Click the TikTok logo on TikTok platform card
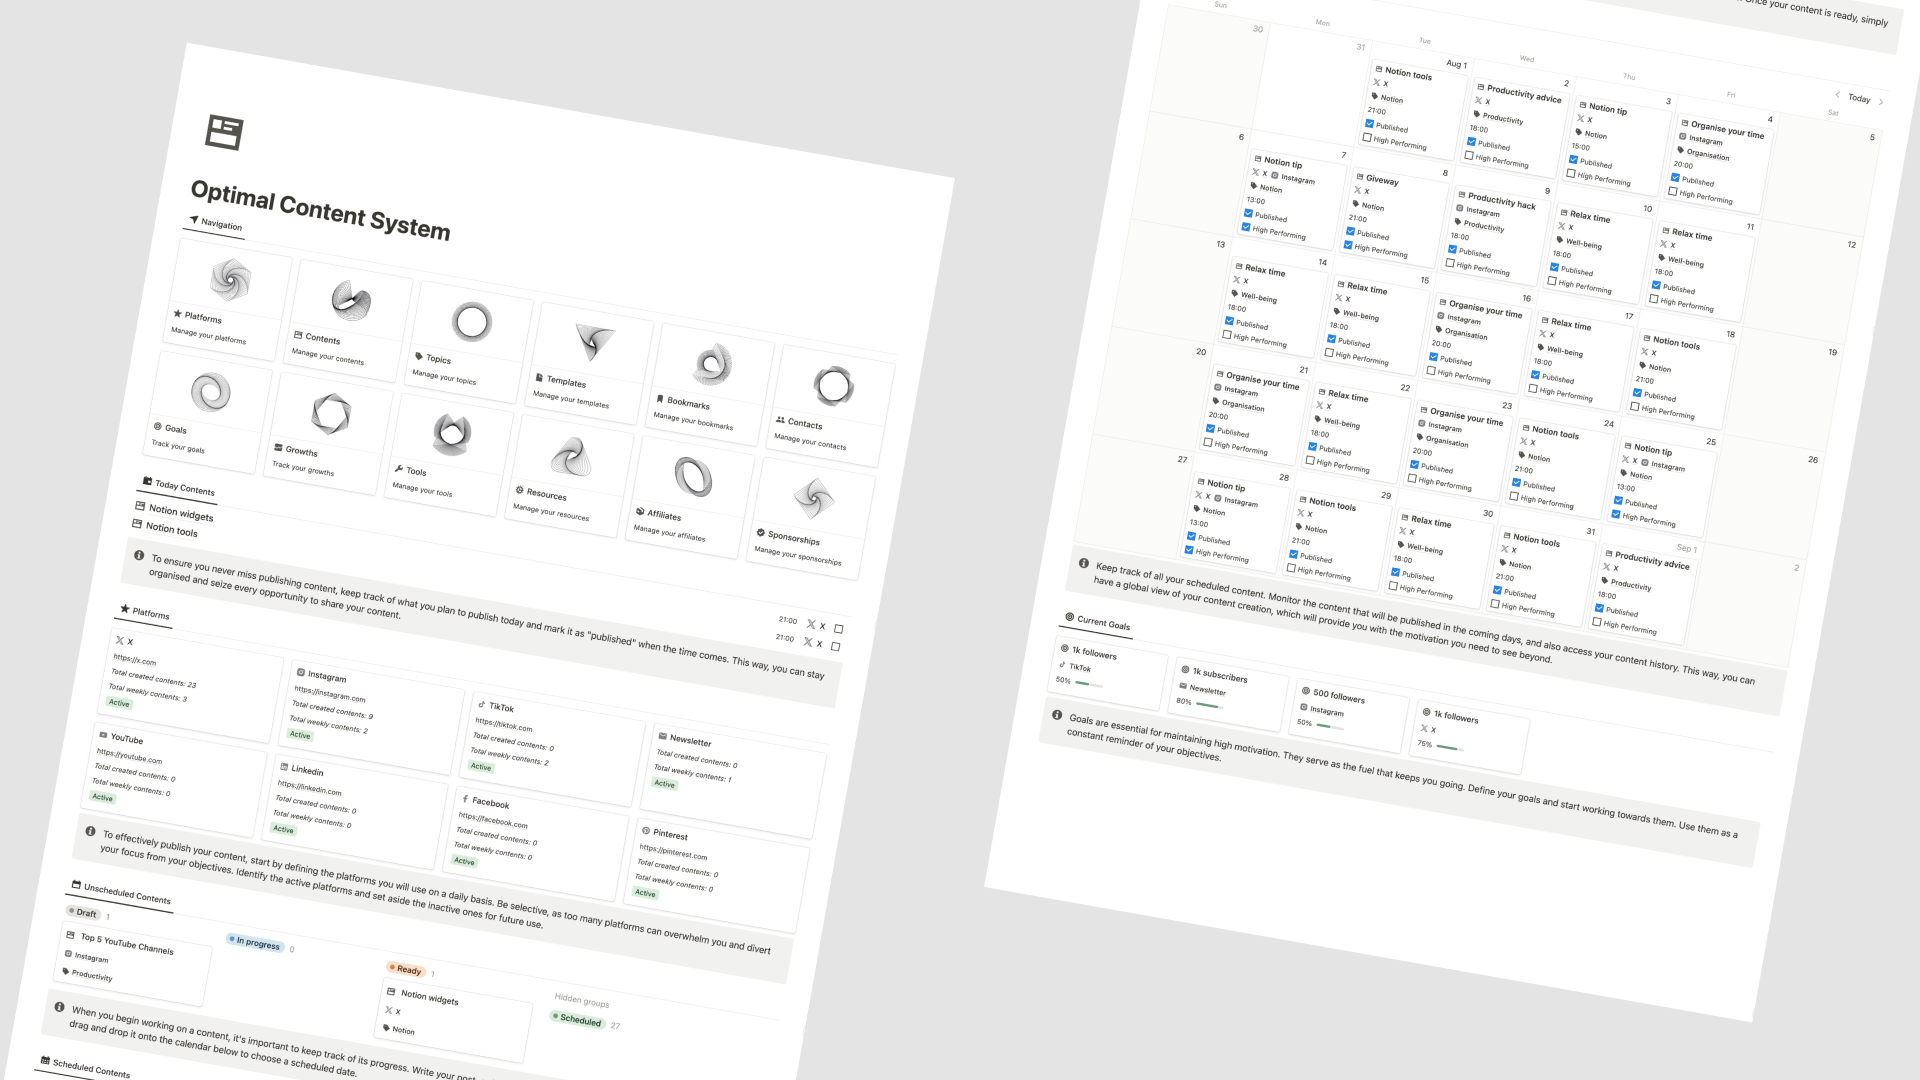The width and height of the screenshot is (1920, 1080). 481,704
